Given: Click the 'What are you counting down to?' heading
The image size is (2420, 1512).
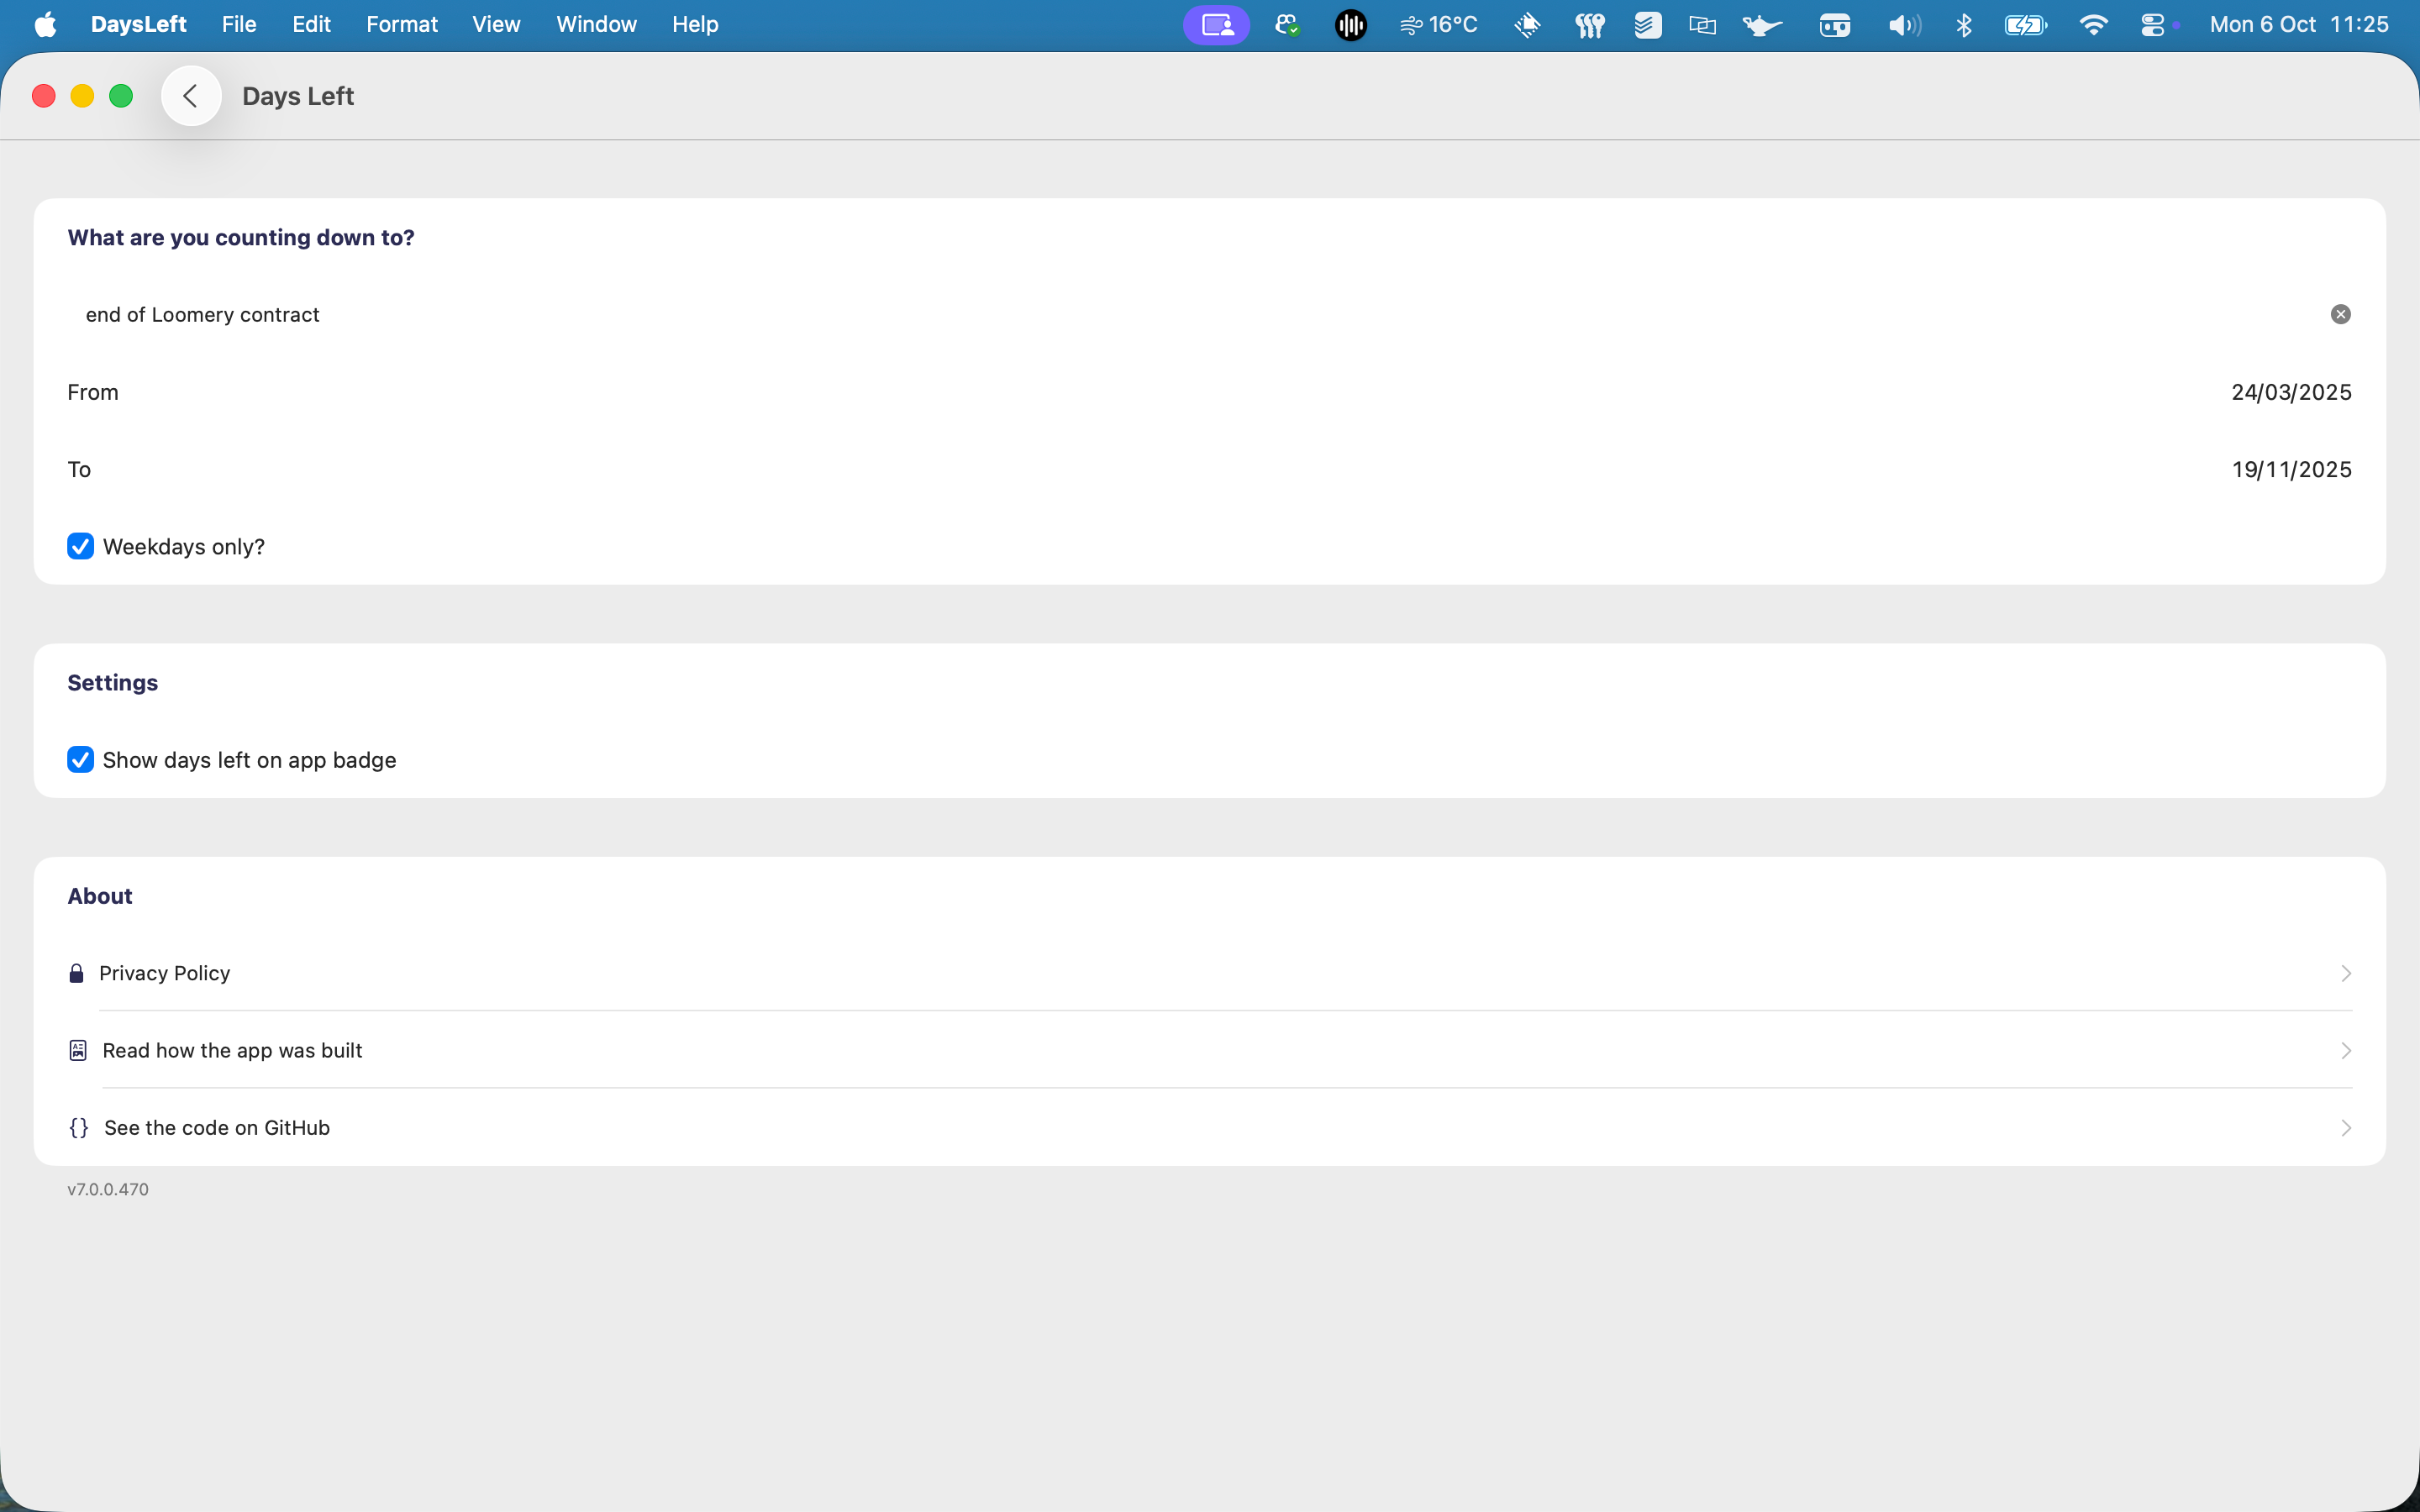Looking at the screenshot, I should pyautogui.click(x=241, y=238).
